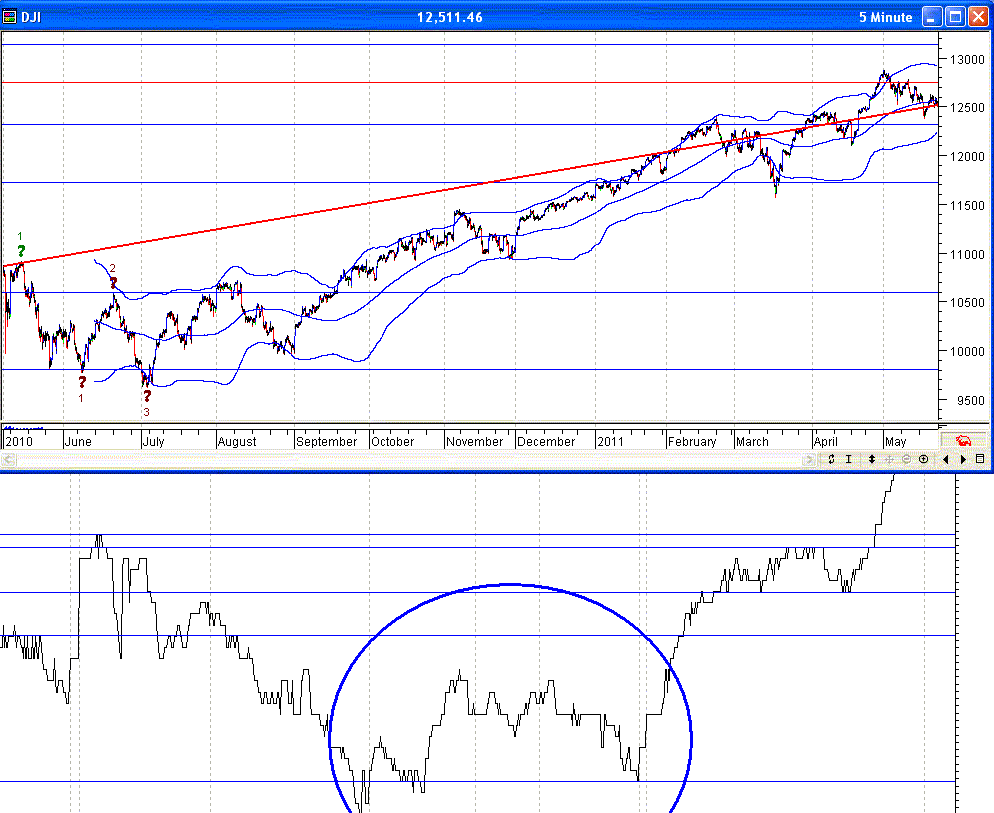Click the zoom in plus circle icon

click(x=924, y=459)
